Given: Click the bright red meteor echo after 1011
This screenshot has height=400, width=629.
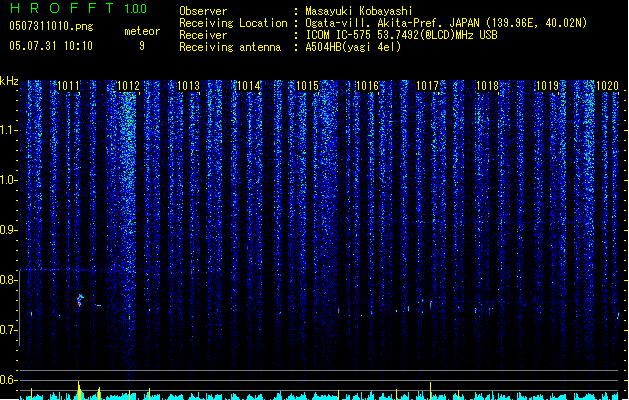Looking at the screenshot, I should pyautogui.click(x=80, y=300).
